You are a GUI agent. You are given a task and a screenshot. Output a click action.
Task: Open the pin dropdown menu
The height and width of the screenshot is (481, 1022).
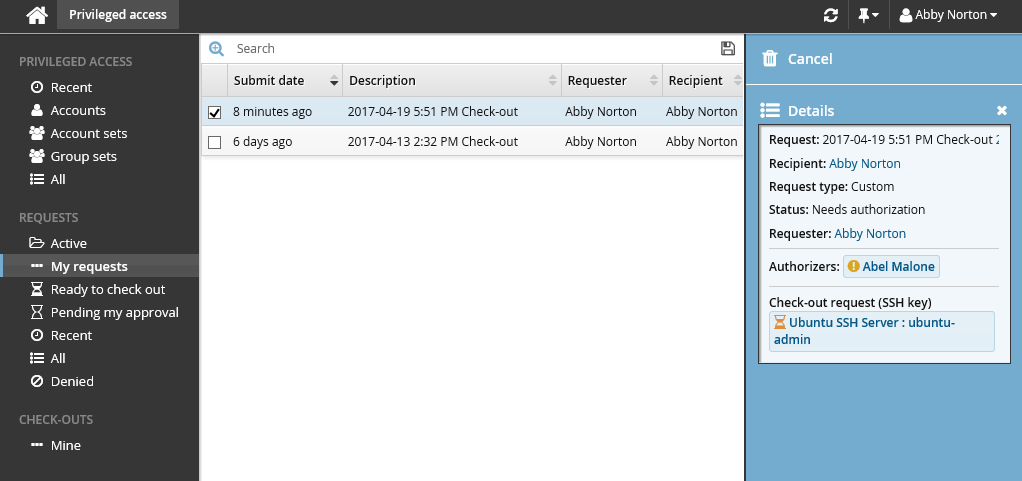tap(867, 15)
